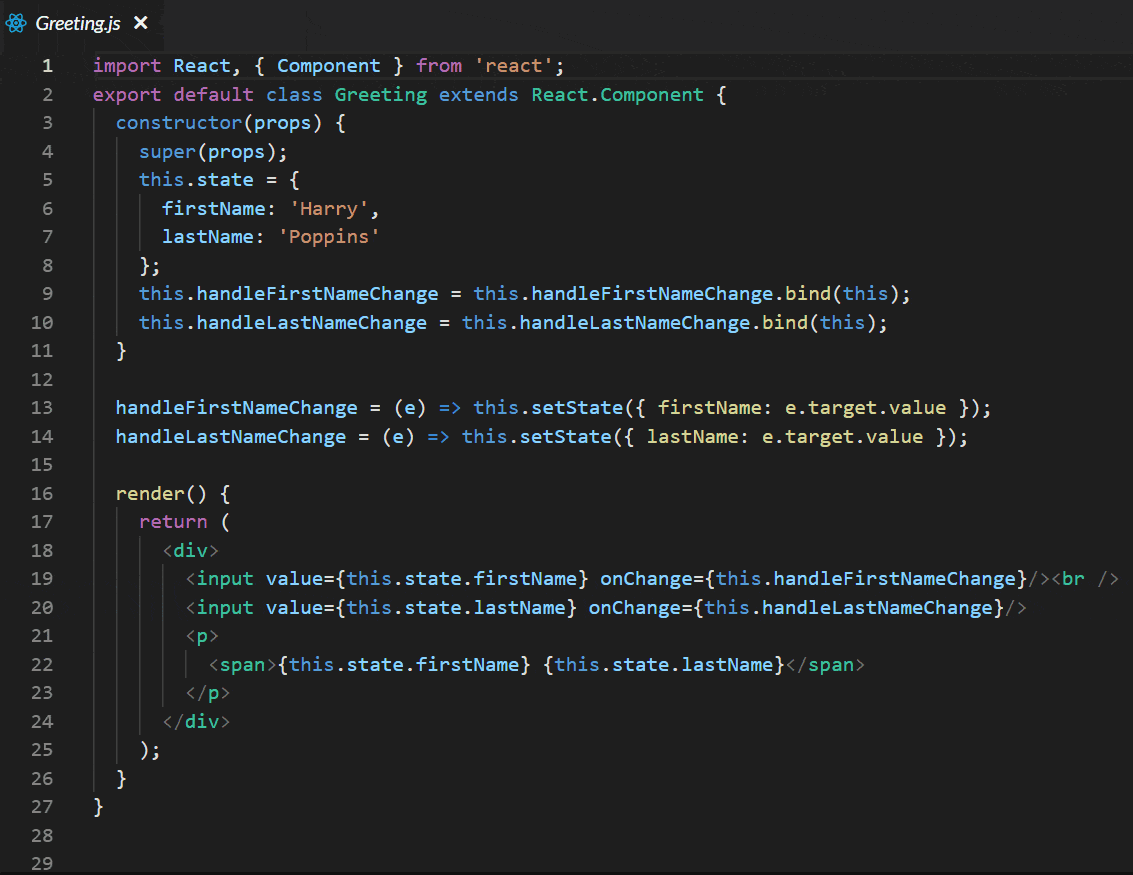Select handleFirstNameChange on line 13
The height and width of the screenshot is (875, 1133).
click(x=236, y=407)
